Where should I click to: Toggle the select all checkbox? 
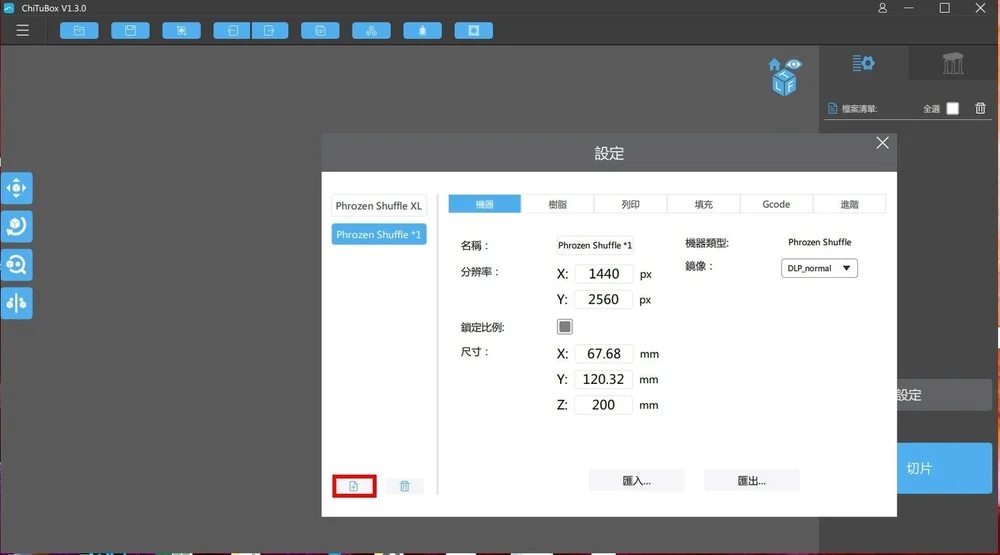click(952, 108)
